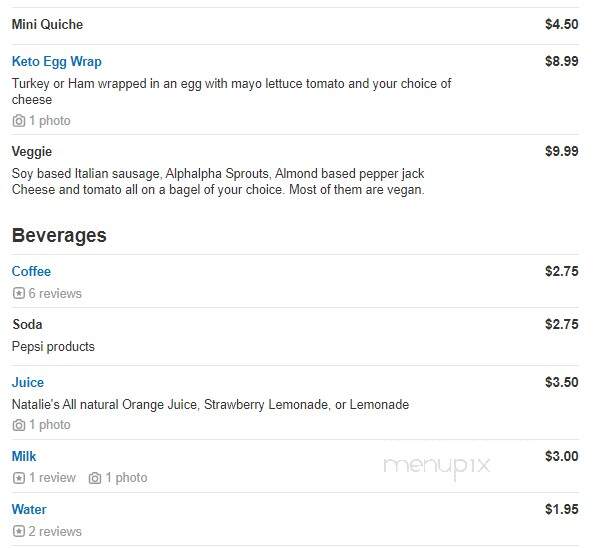The width and height of the screenshot is (616, 548).
Task: Open the Coffee menu item link
Action: click(x=31, y=271)
